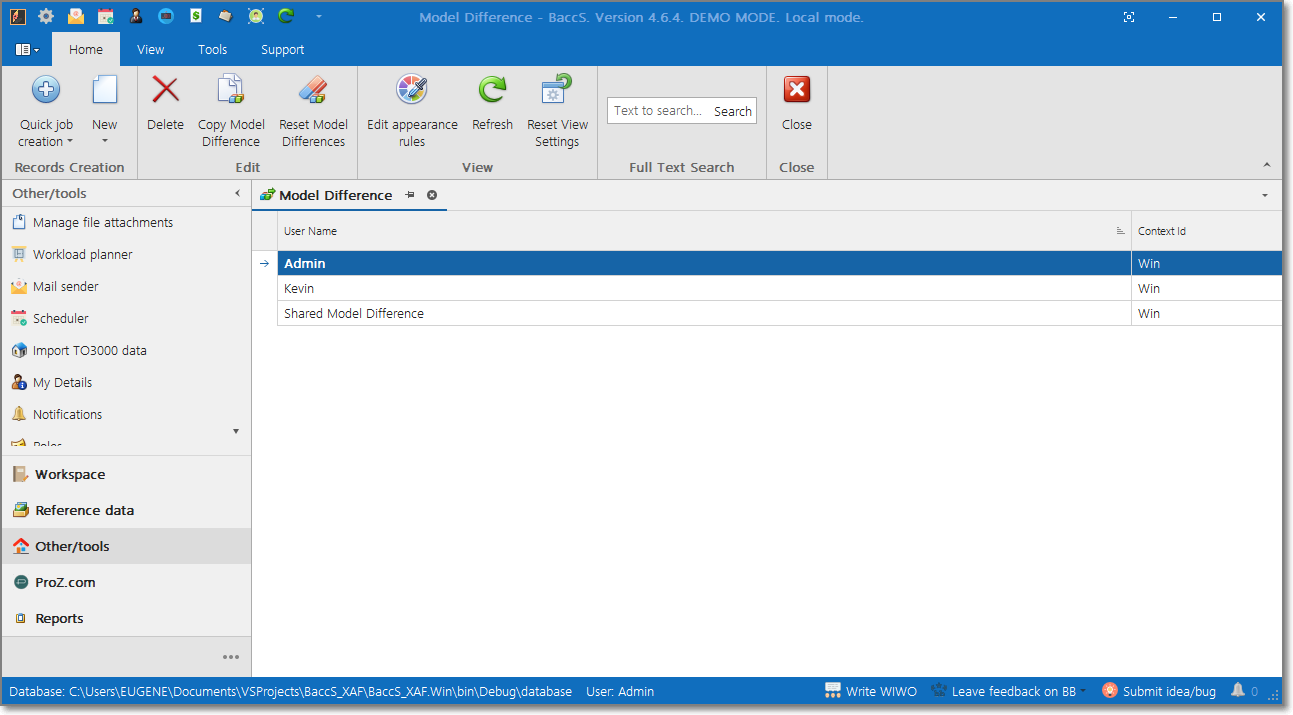Click the Search button
Image resolution: width=1293 pixels, height=715 pixels.
pyautogui.click(x=732, y=111)
